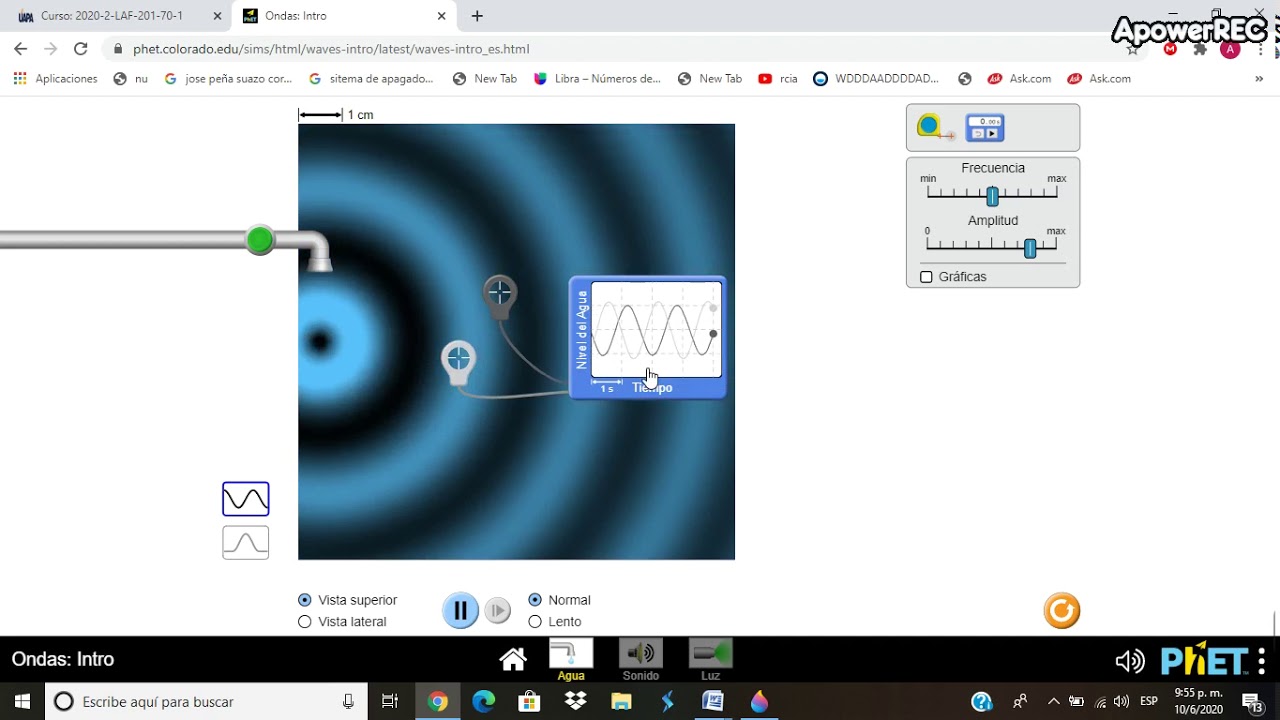Open Word from the taskbar
The image size is (1280, 720).
tap(713, 702)
